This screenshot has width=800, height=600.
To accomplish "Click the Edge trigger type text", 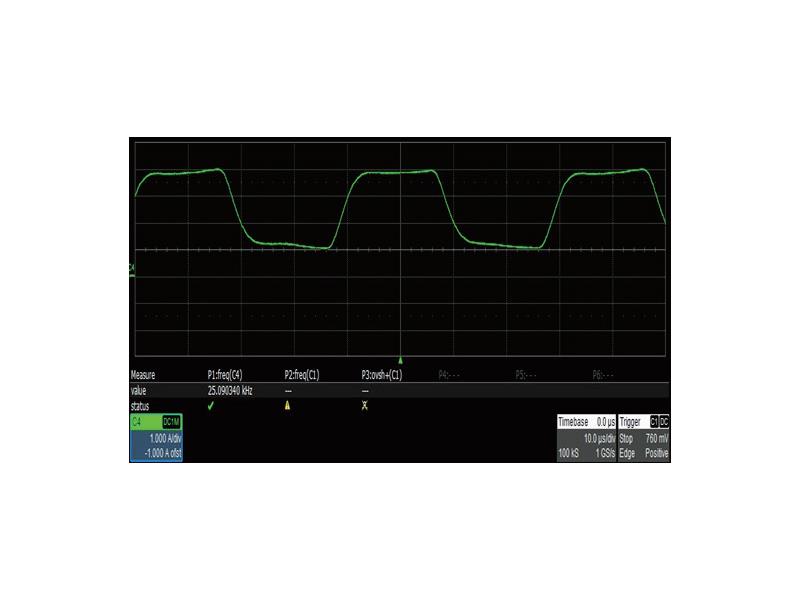I will click(x=627, y=453).
